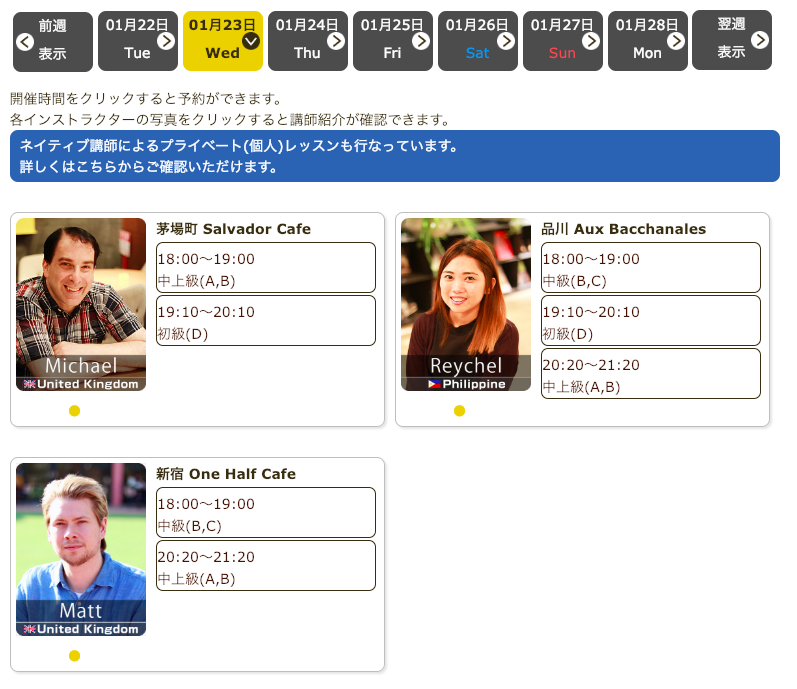Open Reychel's instructor profile photo

[x=466, y=304]
